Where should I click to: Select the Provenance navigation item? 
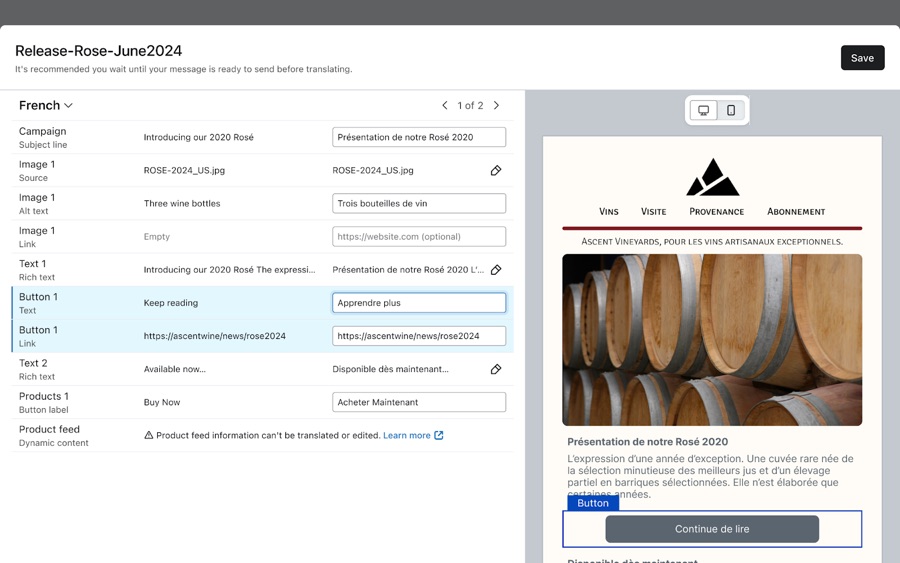pos(716,212)
